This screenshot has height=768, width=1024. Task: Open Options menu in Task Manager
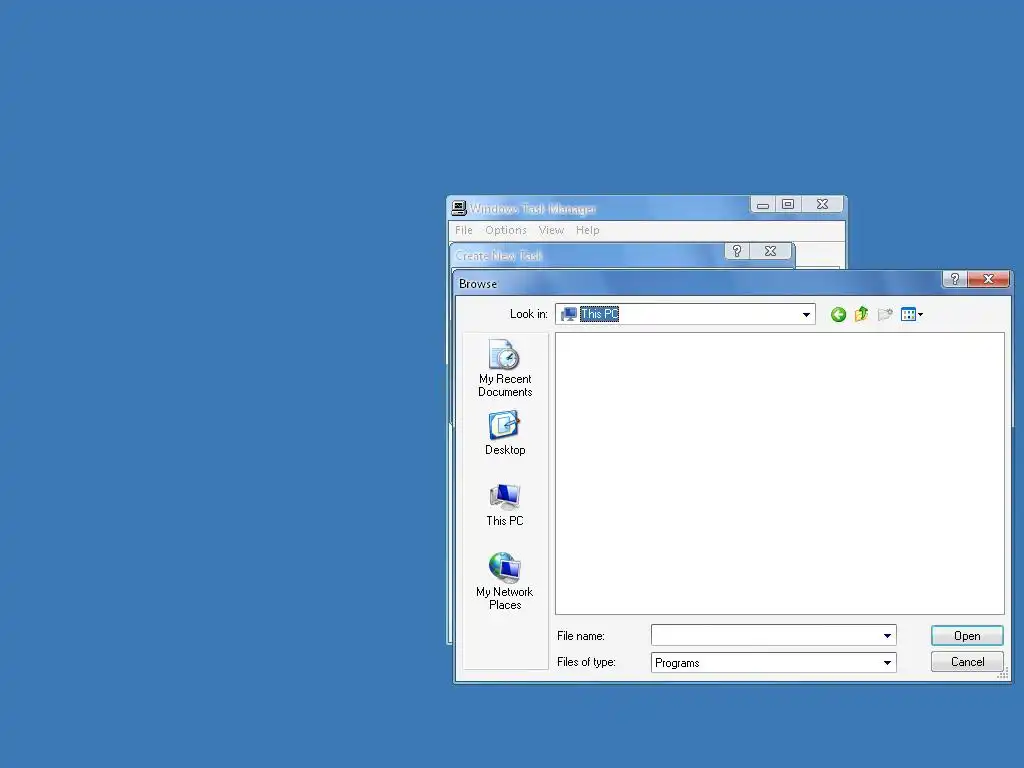coord(505,230)
